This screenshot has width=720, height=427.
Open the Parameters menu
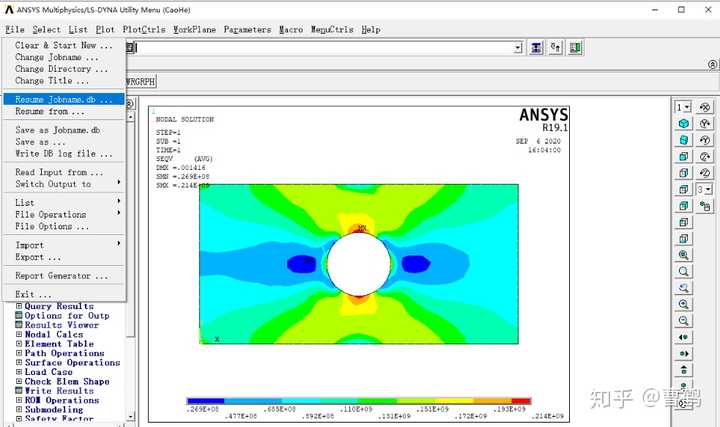[x=248, y=30]
